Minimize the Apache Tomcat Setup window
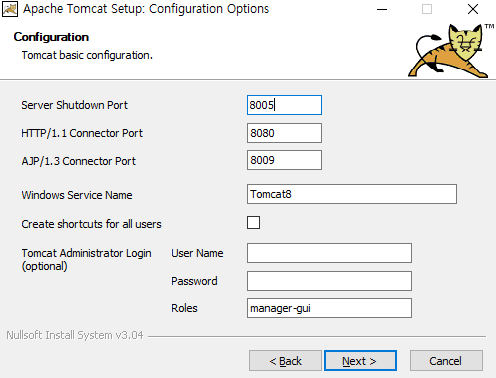This screenshot has height=378, width=496. (382, 9)
